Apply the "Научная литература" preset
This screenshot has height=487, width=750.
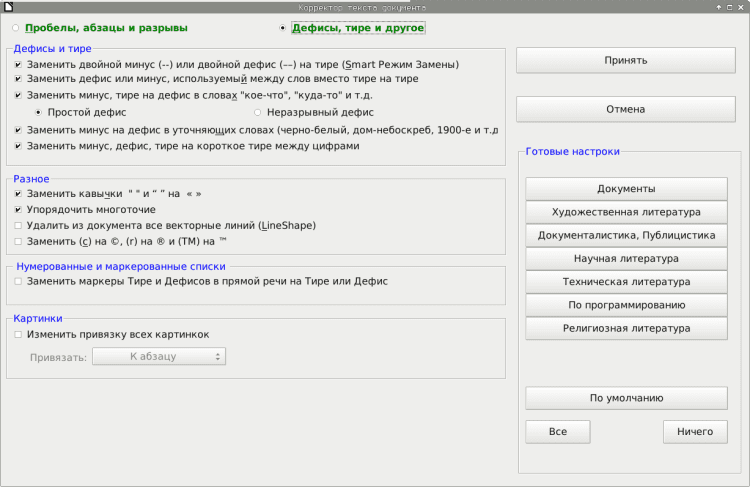click(x=626, y=258)
